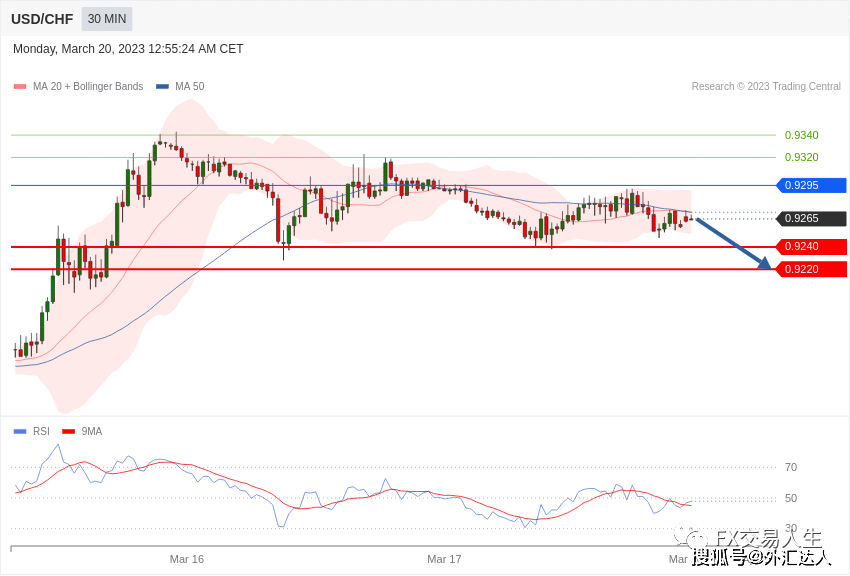
Task: Click the Research © 2023 Trading Central credit
Action: (x=766, y=87)
